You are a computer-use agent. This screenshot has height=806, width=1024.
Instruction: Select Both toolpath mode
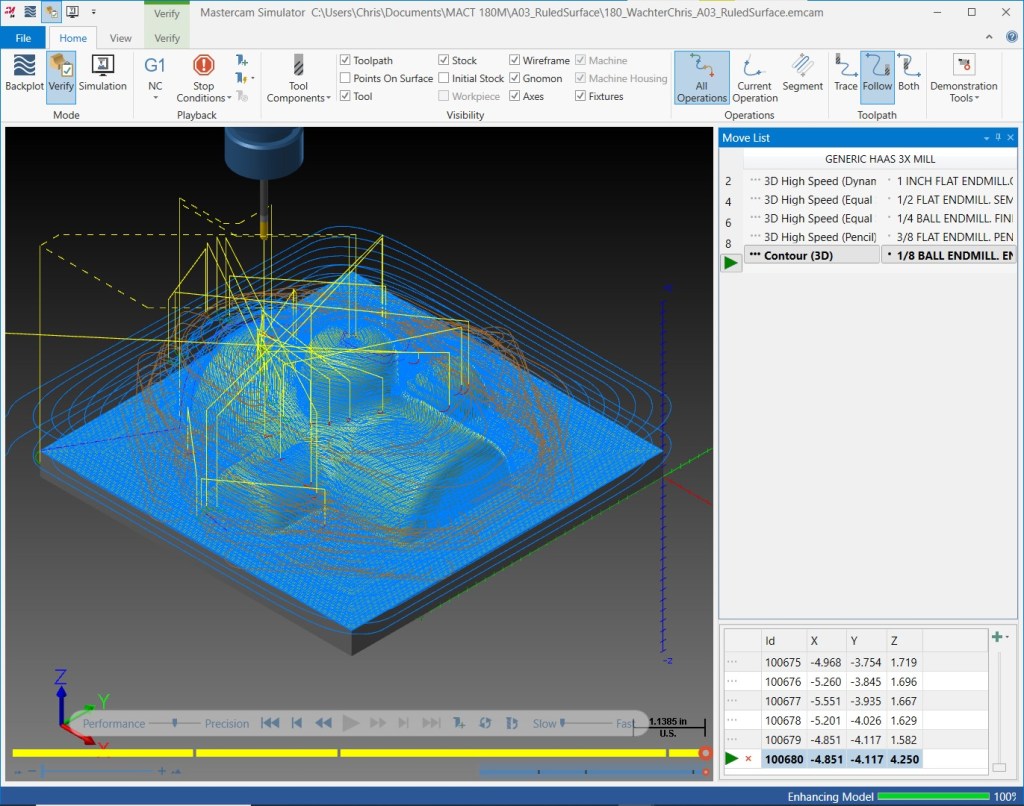click(x=908, y=73)
